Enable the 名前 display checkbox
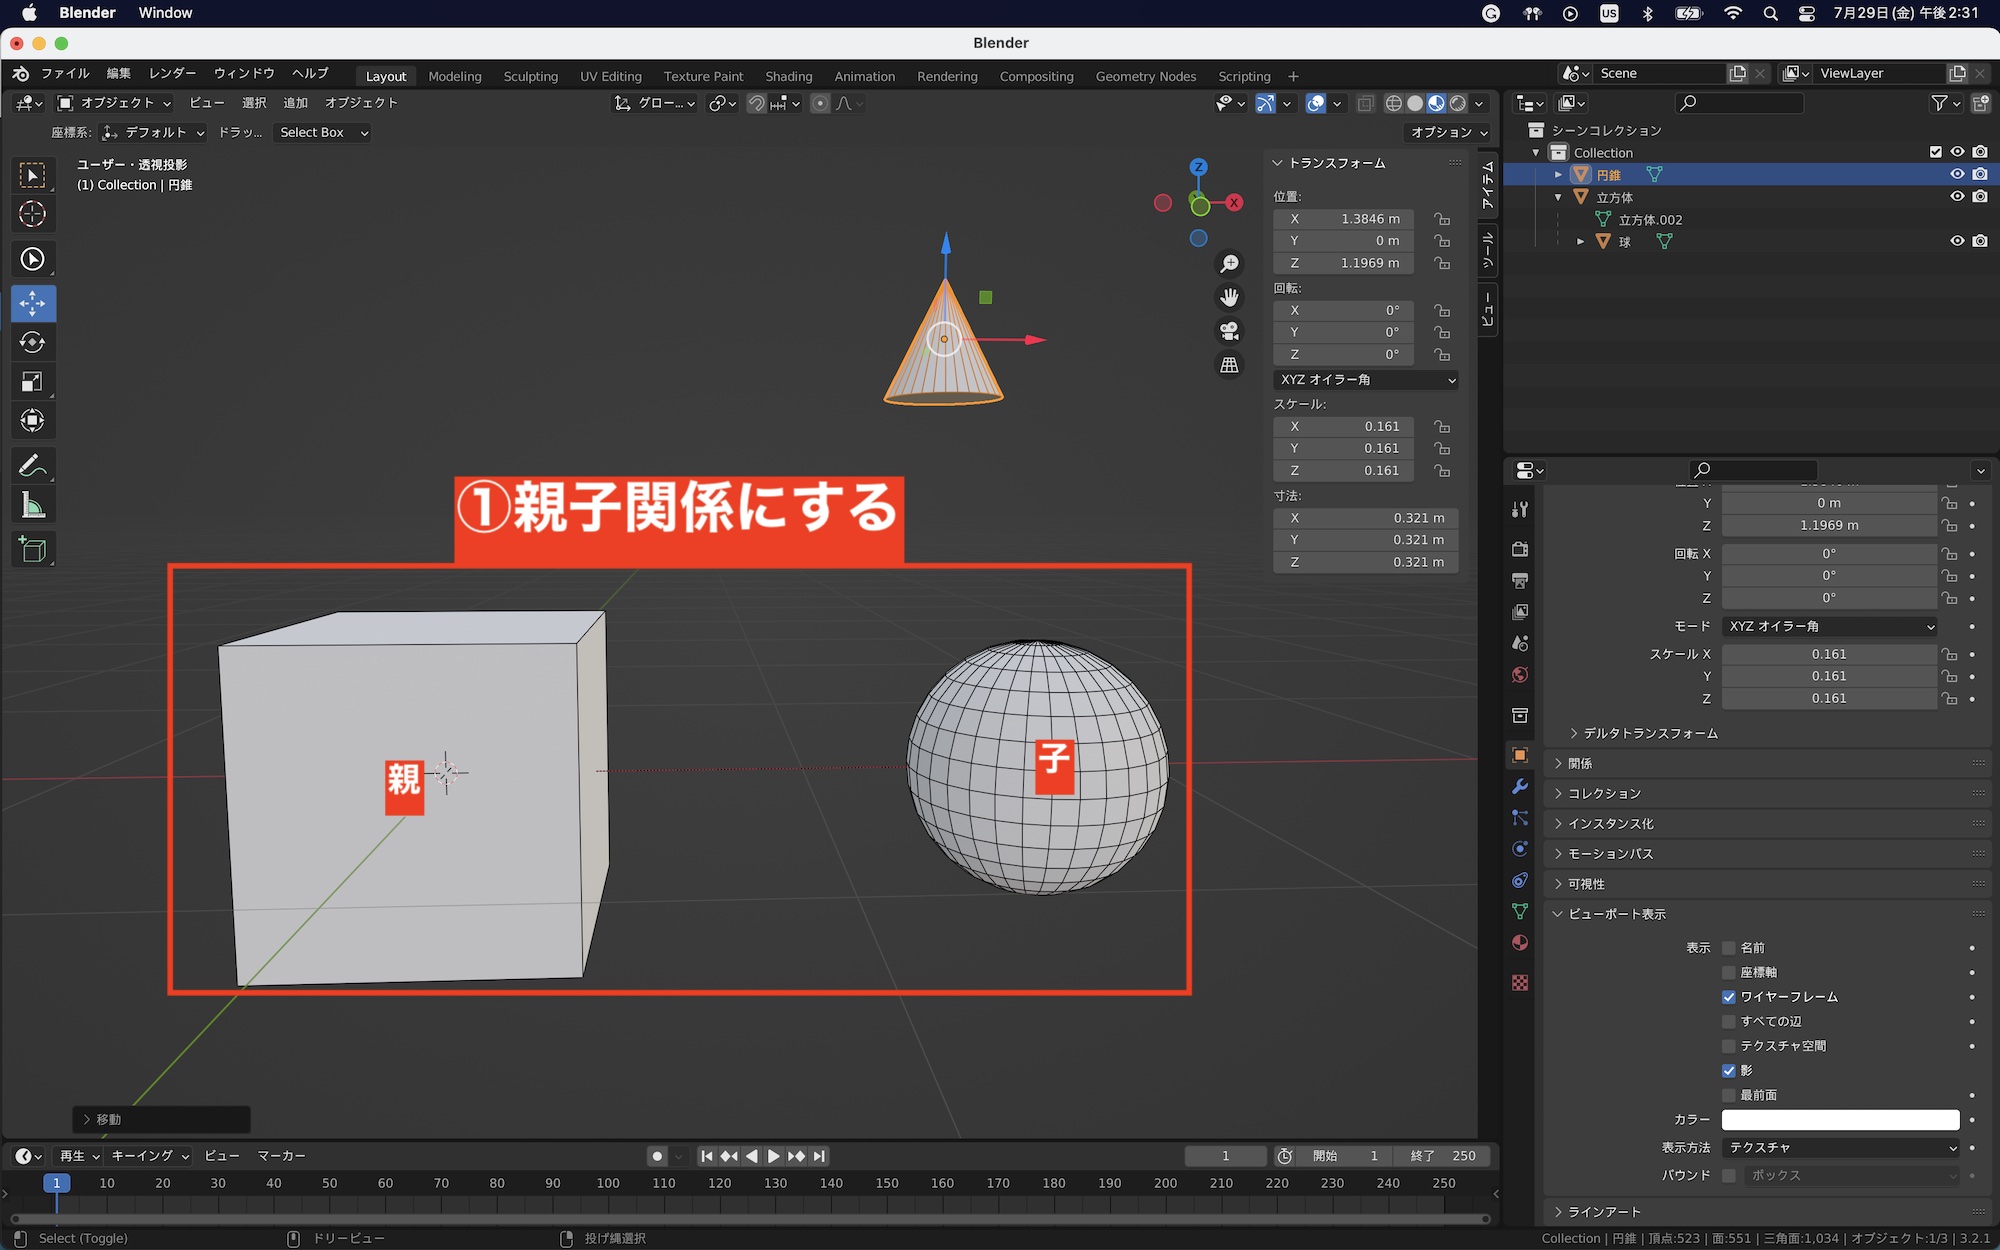 pos(1729,948)
